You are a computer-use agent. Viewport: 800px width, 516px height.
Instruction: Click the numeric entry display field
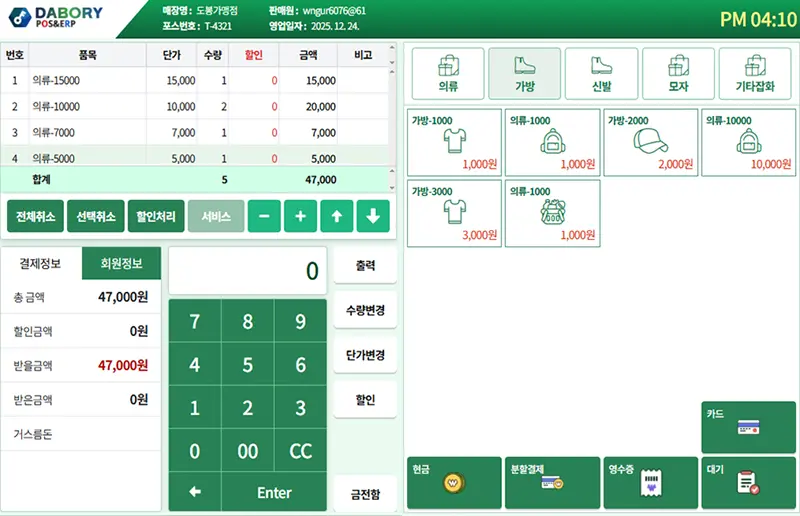(247, 270)
